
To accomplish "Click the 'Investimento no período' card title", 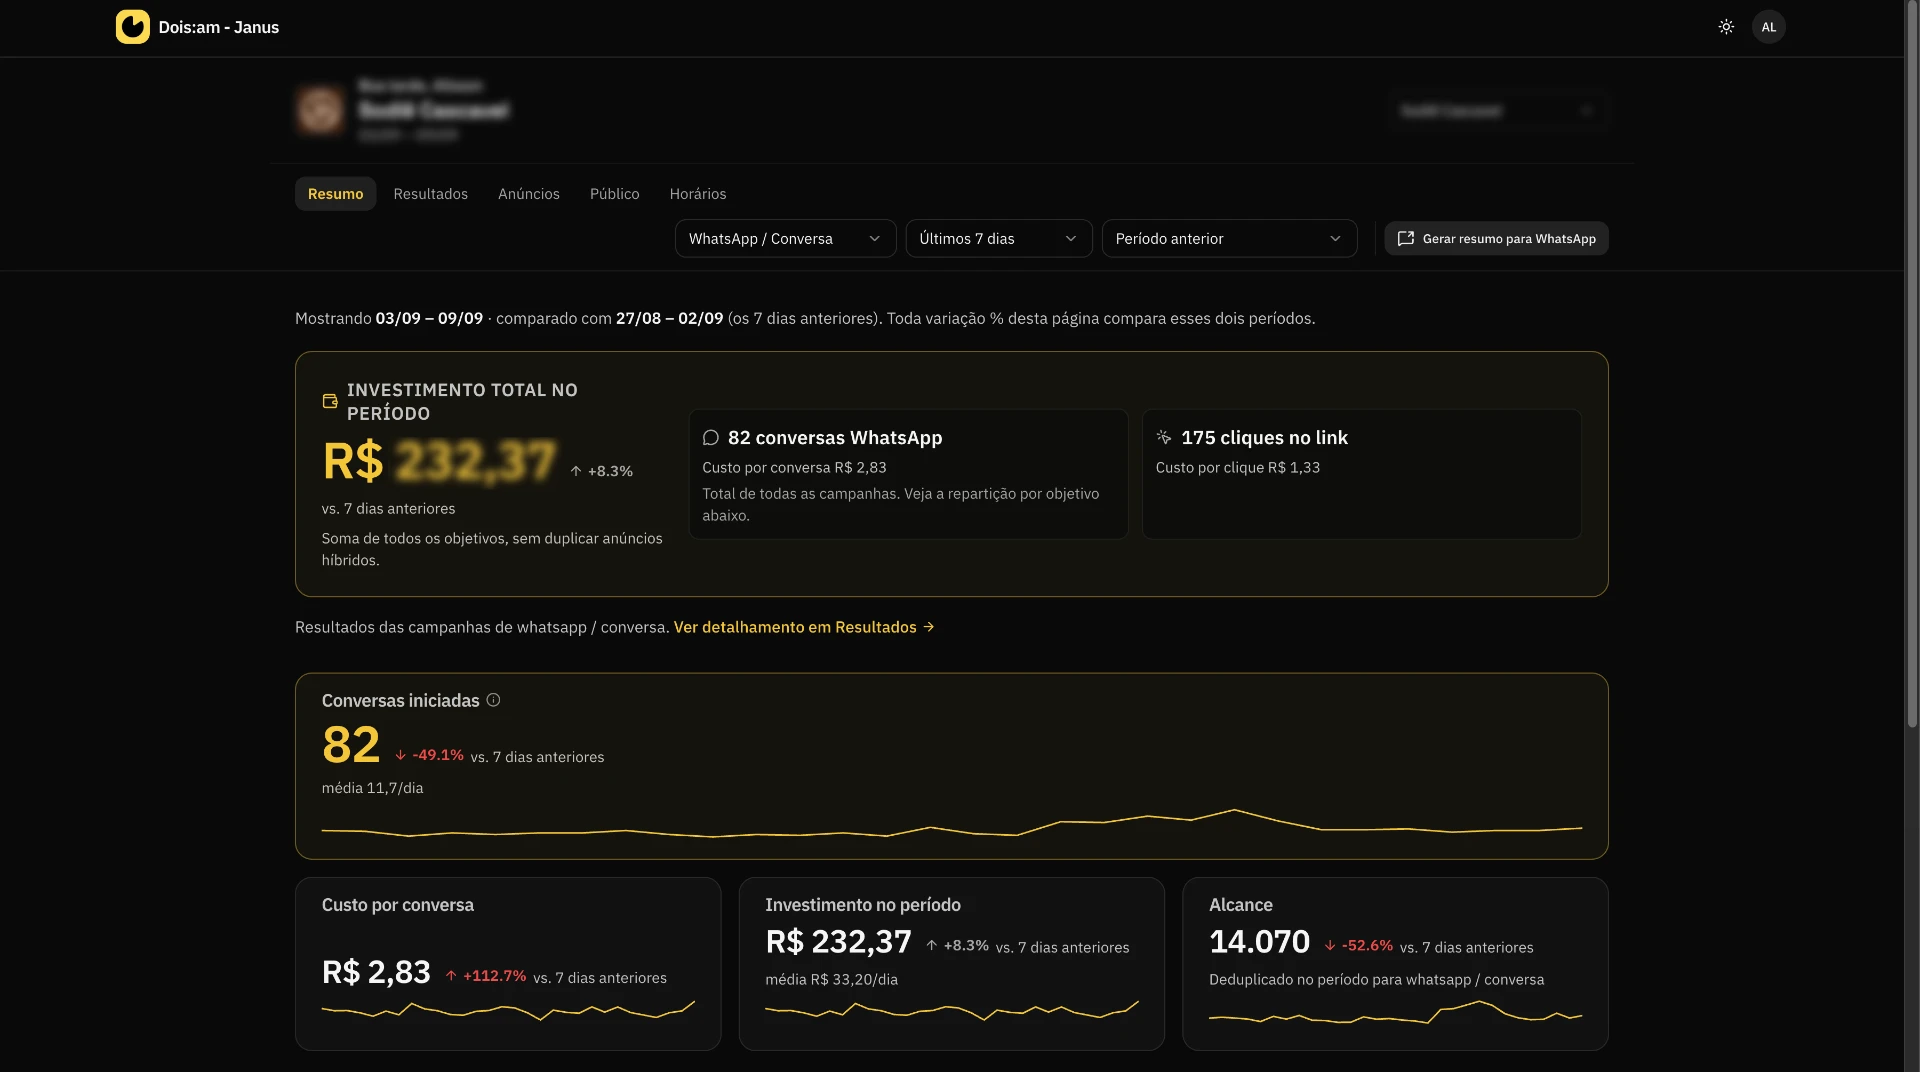I will coord(862,905).
